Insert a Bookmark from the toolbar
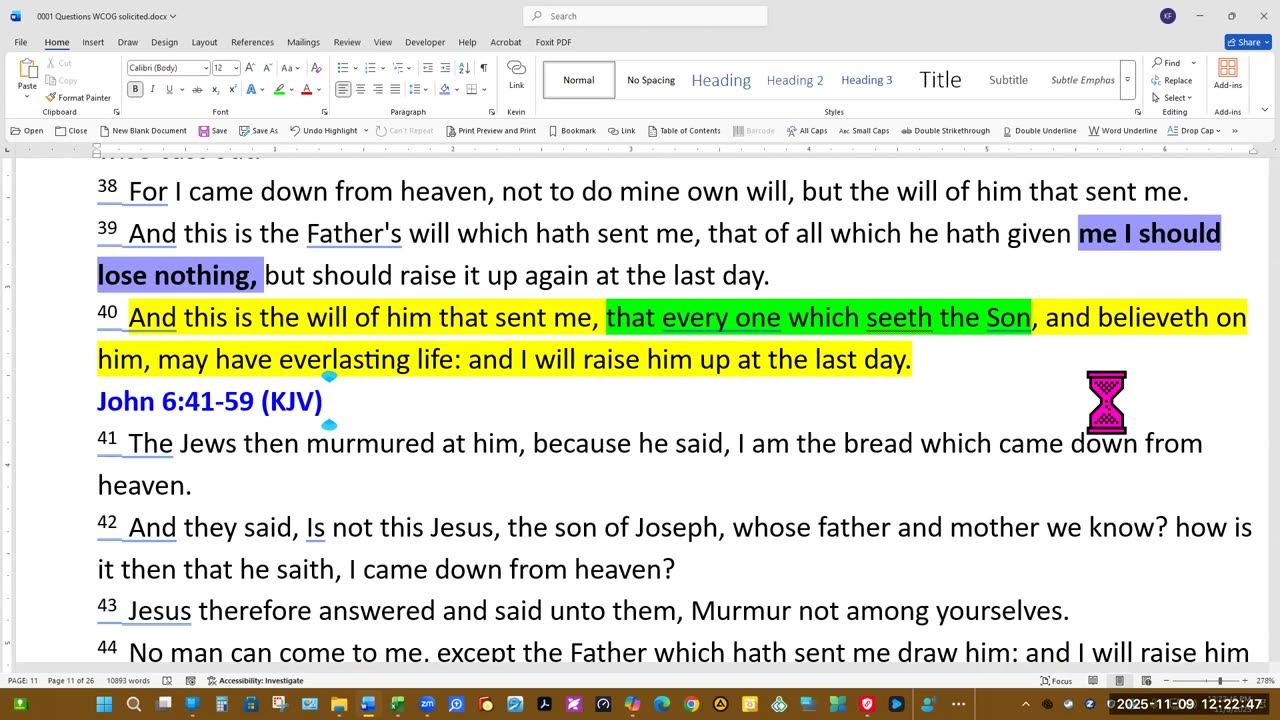The height and width of the screenshot is (720, 1280). tap(571, 131)
